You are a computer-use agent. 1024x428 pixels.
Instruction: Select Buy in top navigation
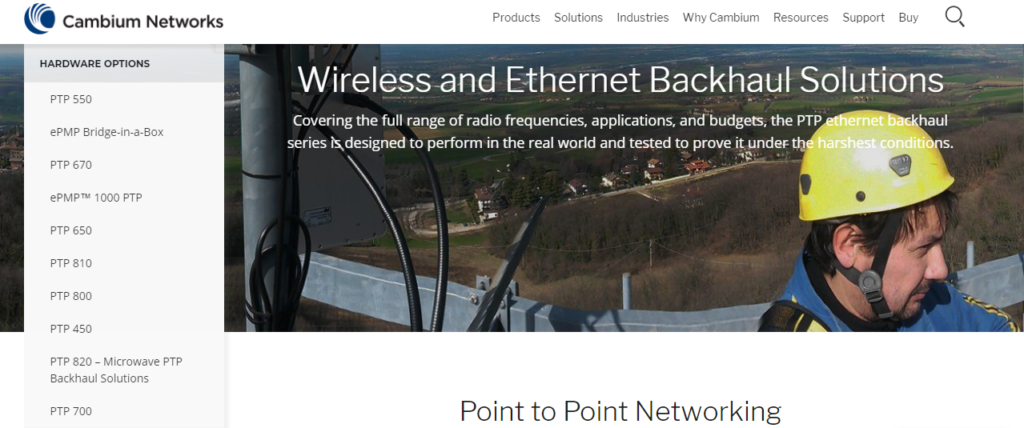pyautogui.click(x=908, y=18)
